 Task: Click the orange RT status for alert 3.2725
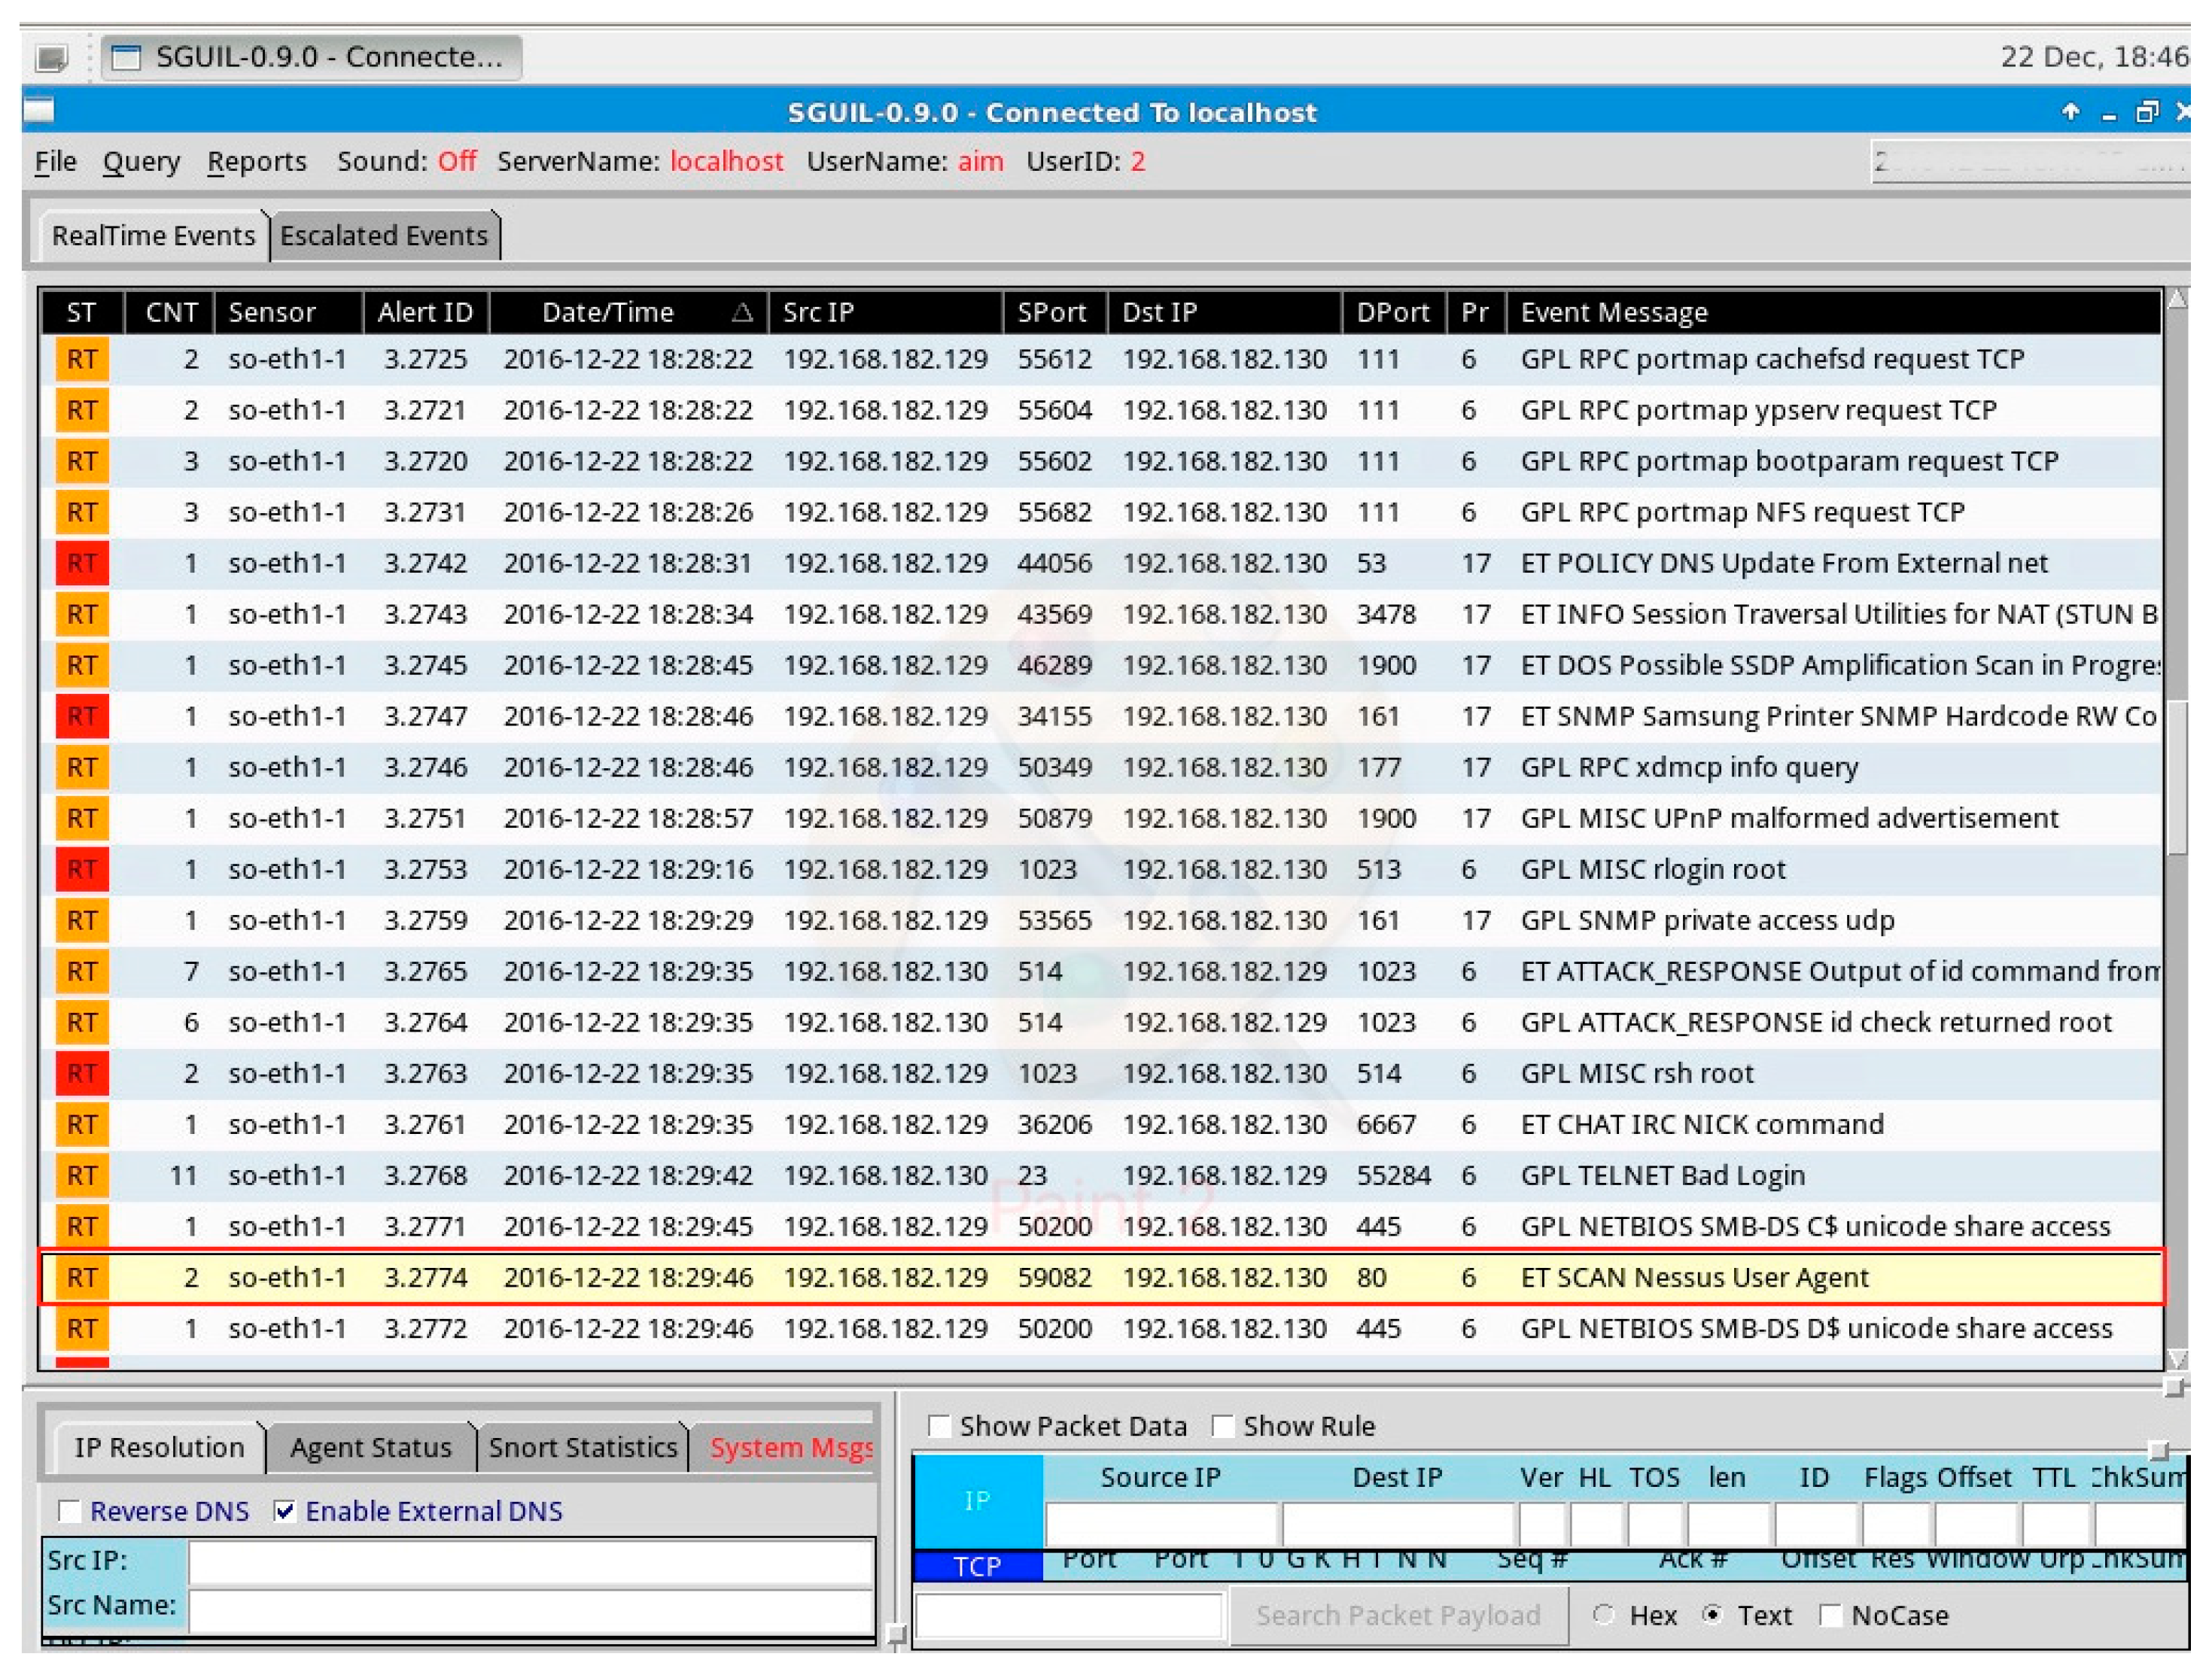pyautogui.click(x=82, y=359)
